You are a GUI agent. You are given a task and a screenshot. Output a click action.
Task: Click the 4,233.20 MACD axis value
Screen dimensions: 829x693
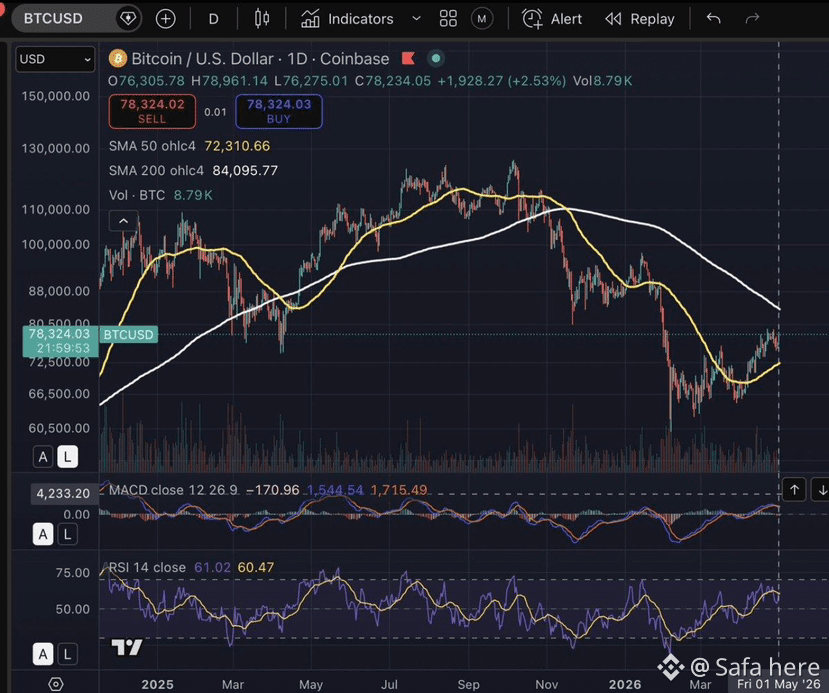(63, 494)
